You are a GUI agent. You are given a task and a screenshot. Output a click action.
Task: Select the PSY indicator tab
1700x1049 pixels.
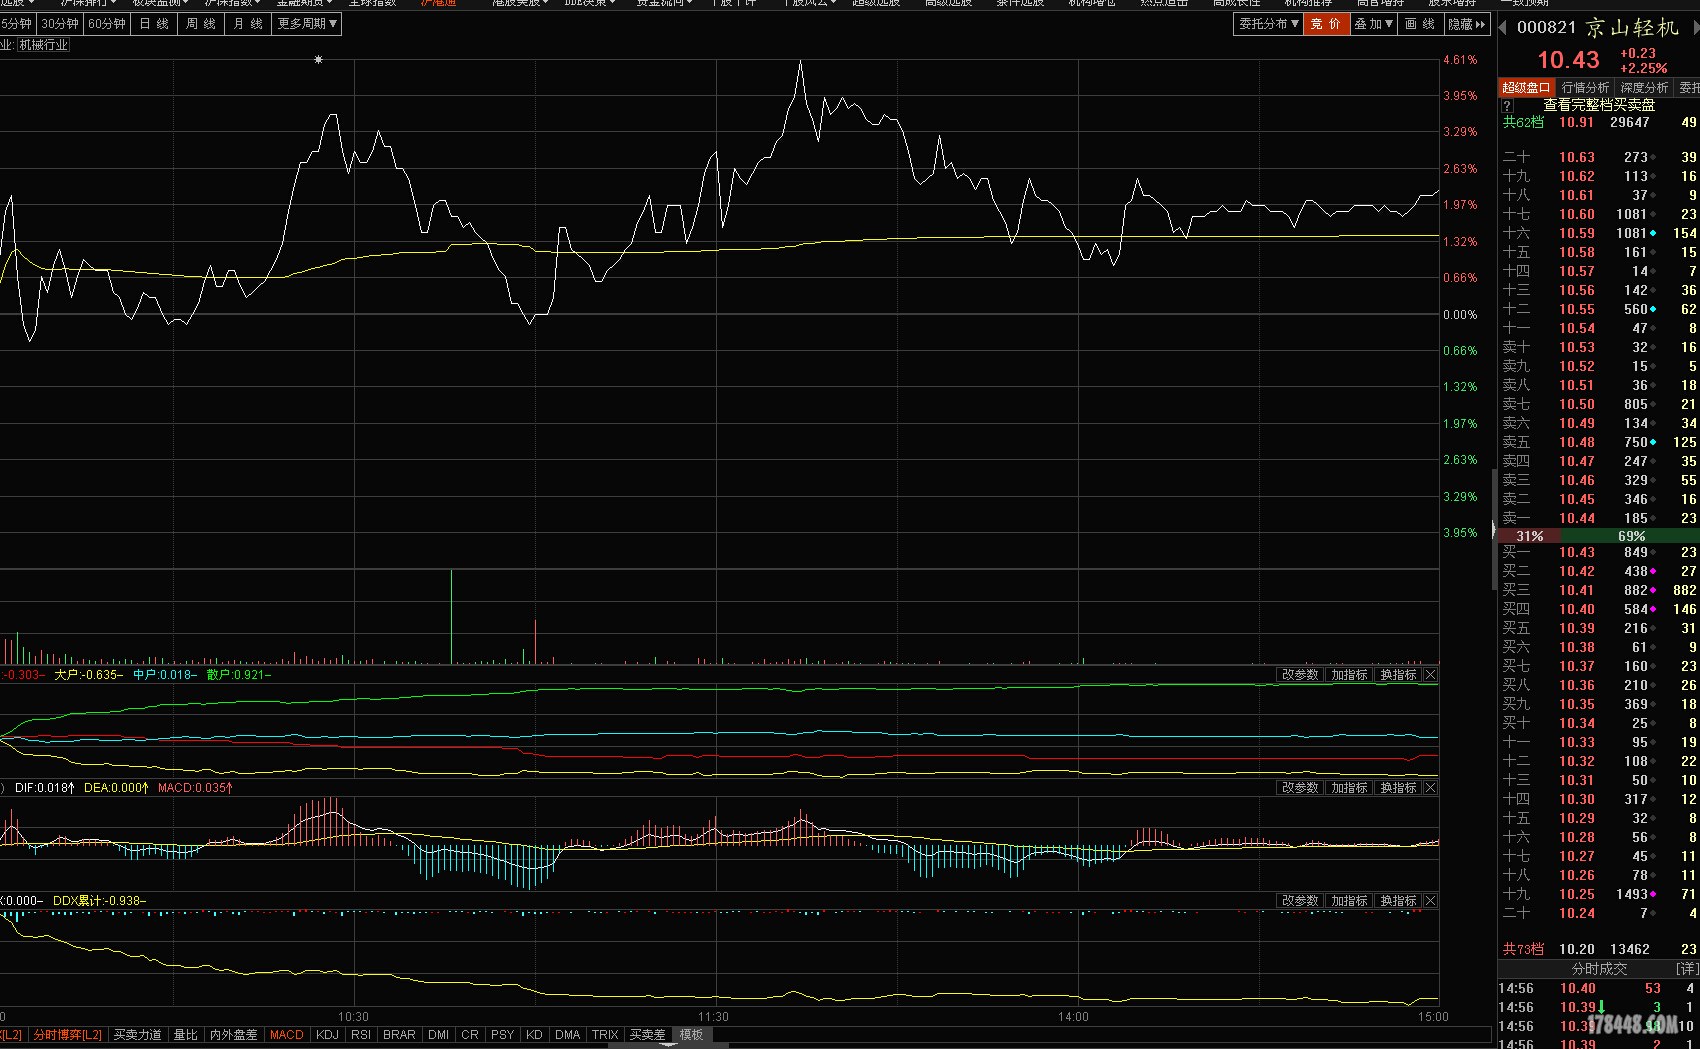pos(503,1035)
